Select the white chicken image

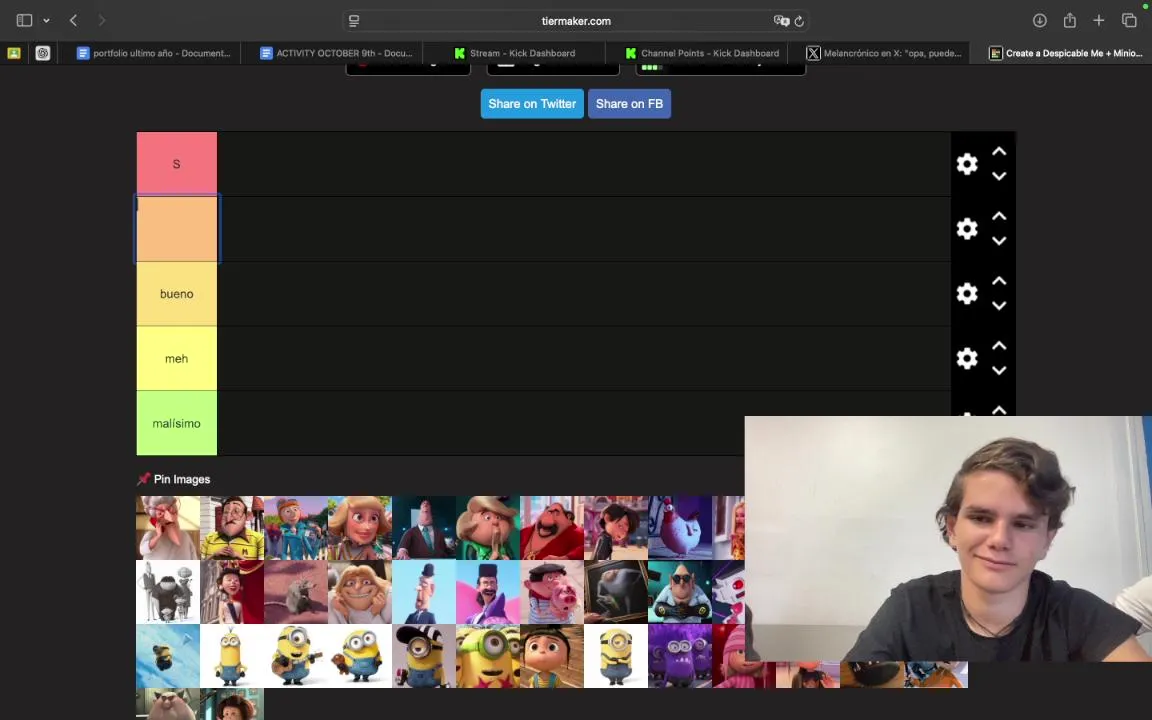coord(680,528)
